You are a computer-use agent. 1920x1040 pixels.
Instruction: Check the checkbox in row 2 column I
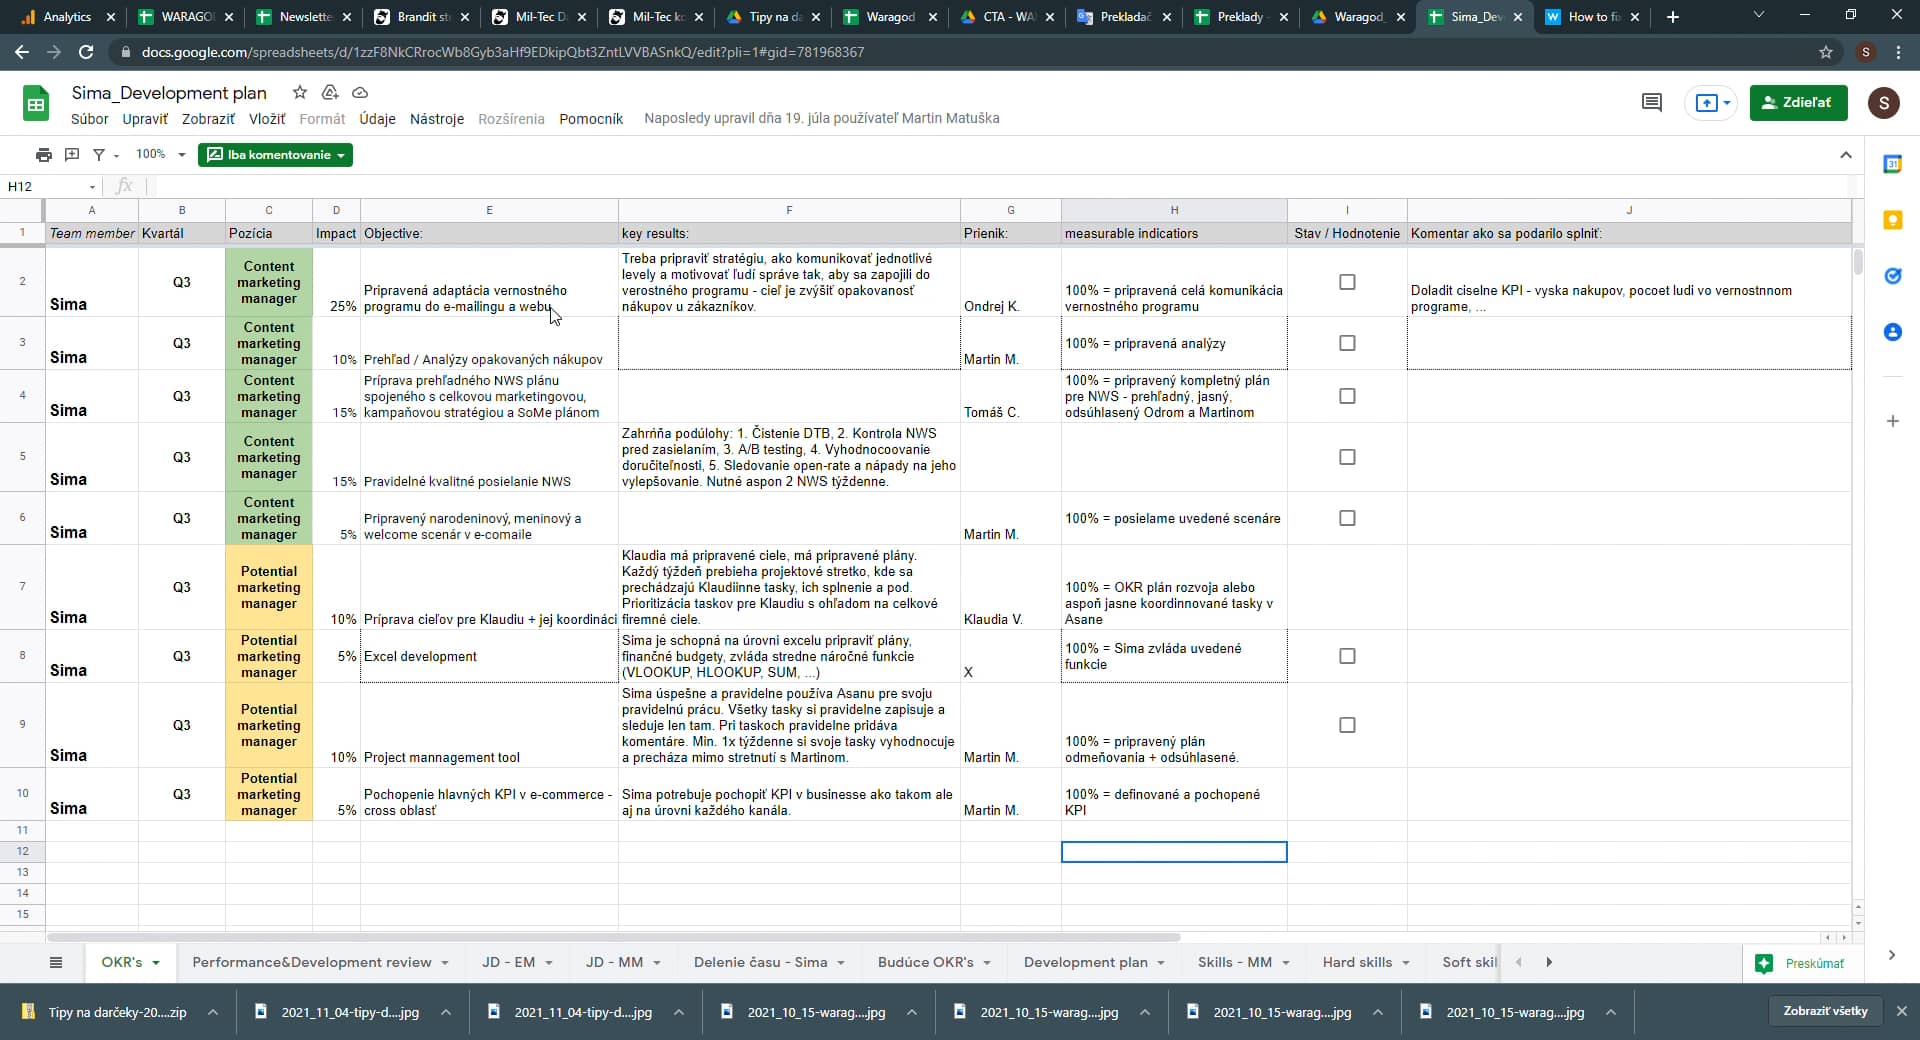coord(1347,282)
